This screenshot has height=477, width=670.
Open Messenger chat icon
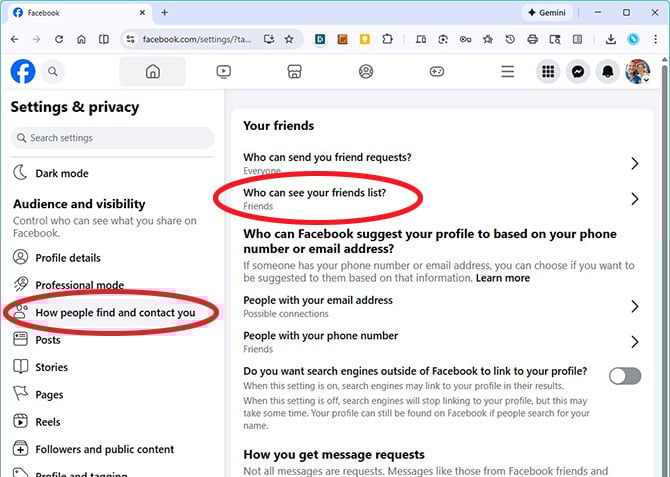tap(578, 71)
